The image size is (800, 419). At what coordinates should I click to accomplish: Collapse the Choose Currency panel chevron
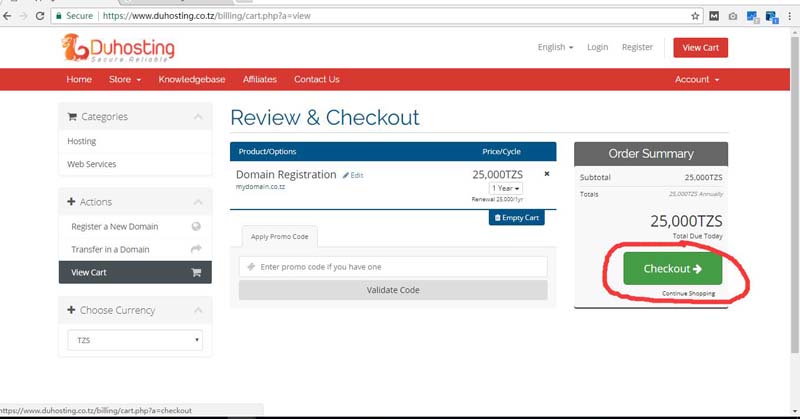coord(198,310)
